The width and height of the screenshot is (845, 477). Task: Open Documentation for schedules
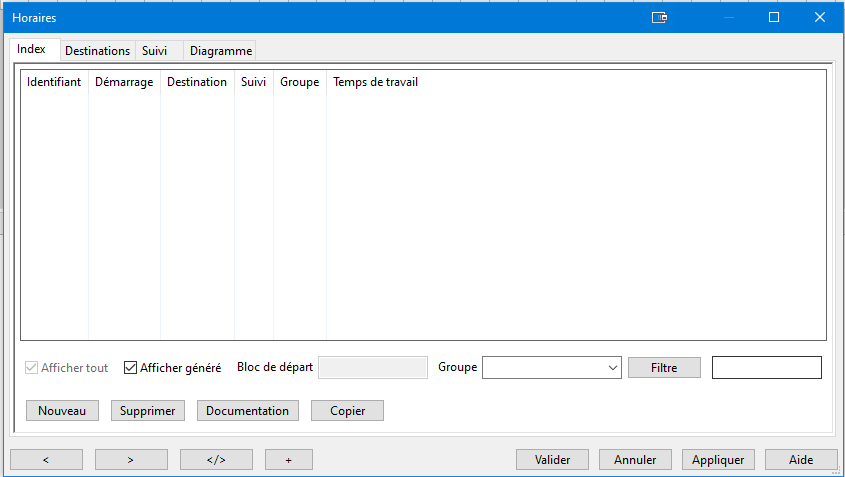(248, 411)
